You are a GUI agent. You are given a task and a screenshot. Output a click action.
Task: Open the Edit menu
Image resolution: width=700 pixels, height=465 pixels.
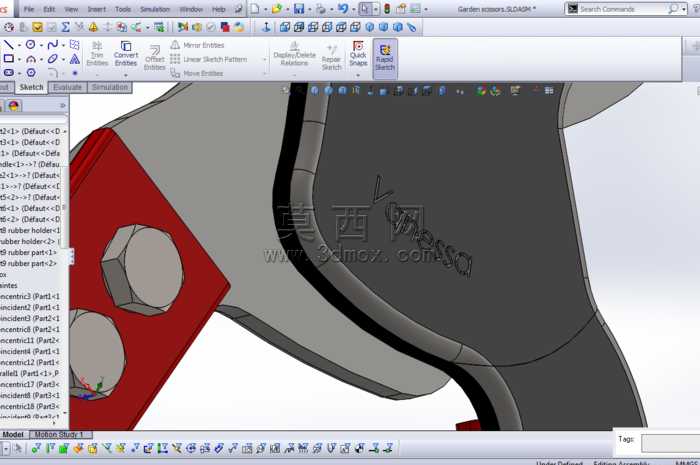[49, 9]
